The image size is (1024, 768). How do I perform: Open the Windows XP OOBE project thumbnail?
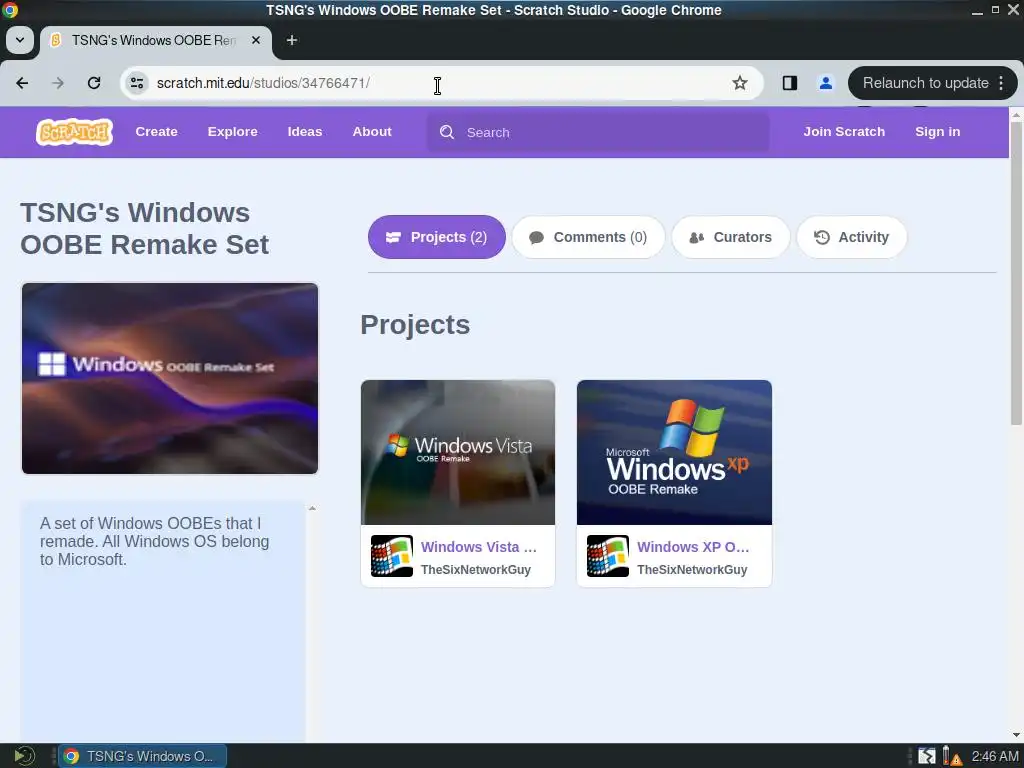coord(674,452)
